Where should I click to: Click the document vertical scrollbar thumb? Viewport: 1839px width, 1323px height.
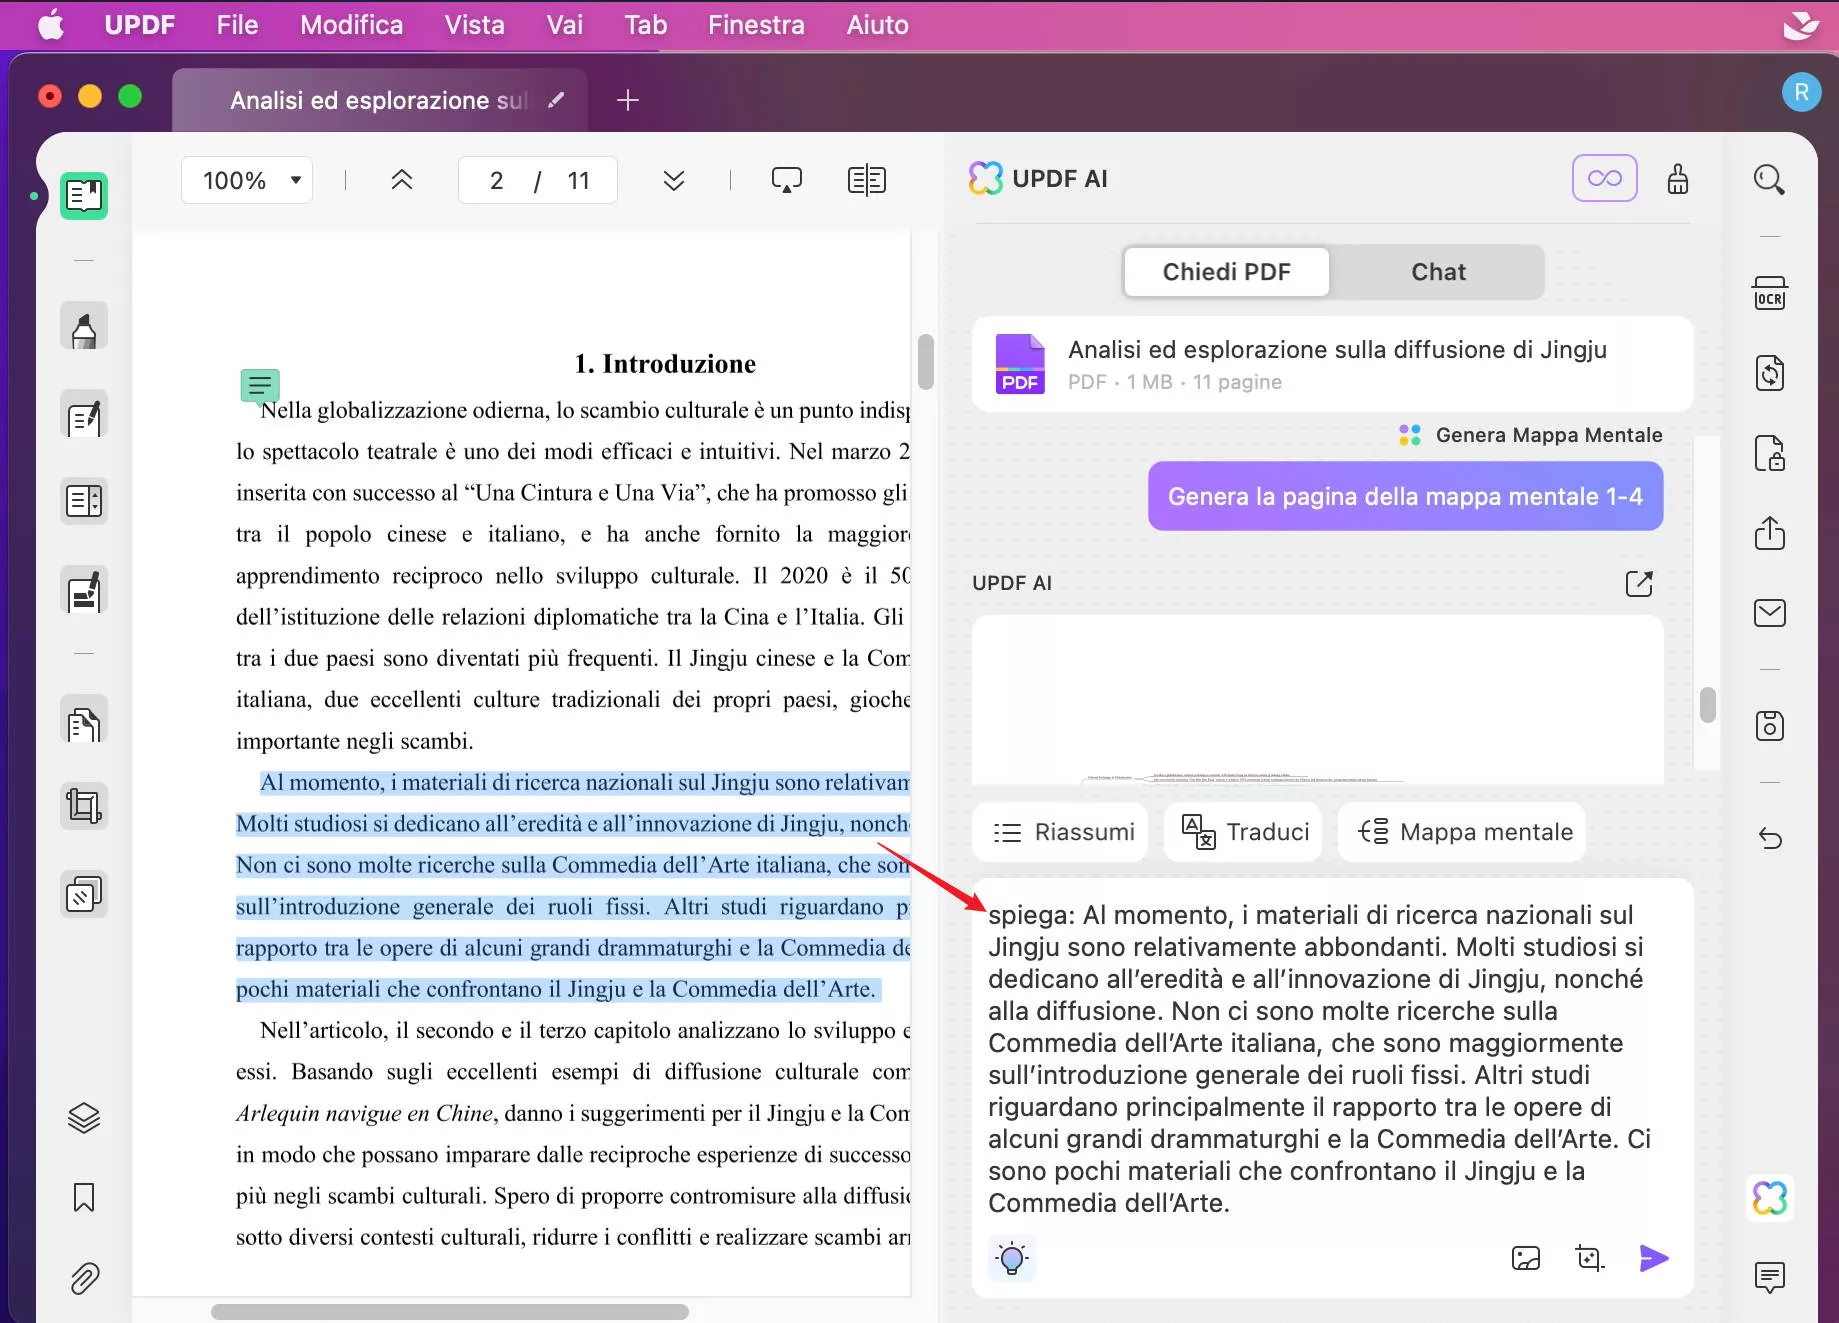tap(925, 361)
